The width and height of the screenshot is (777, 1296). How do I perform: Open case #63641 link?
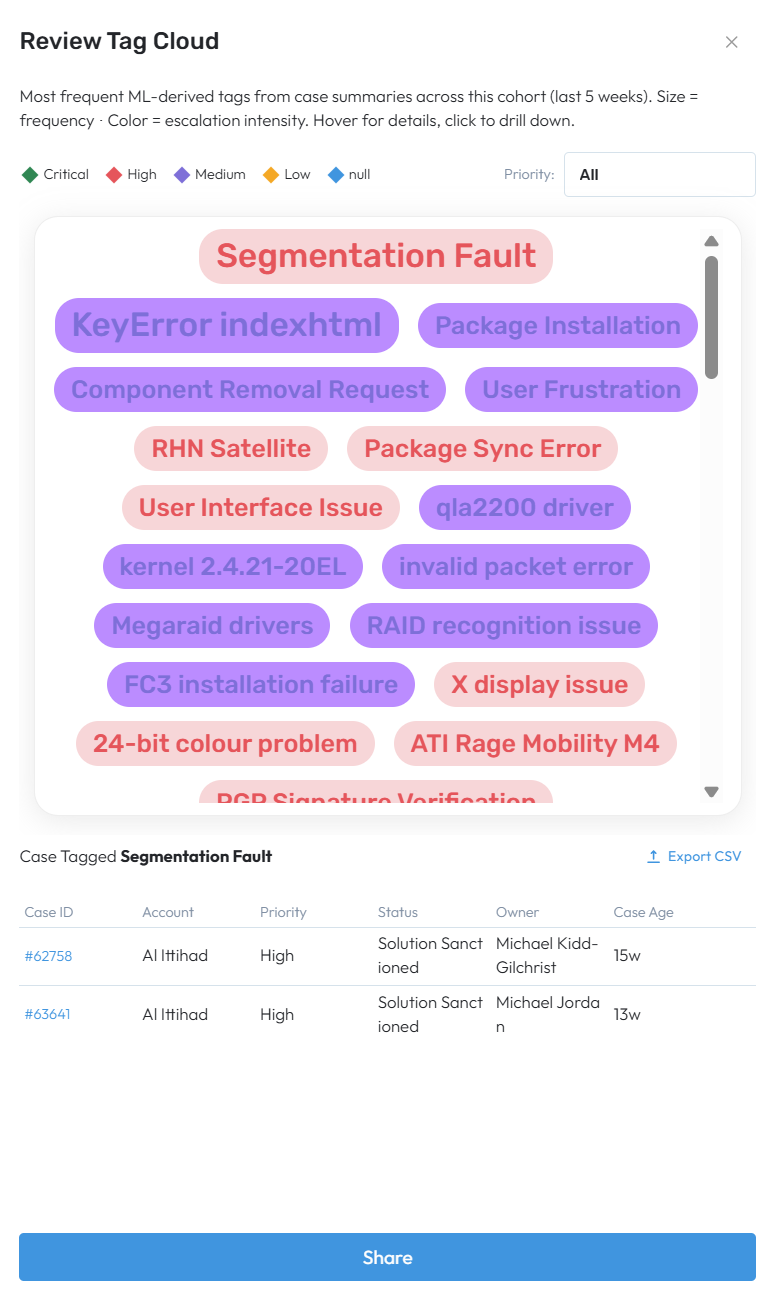coord(48,1015)
